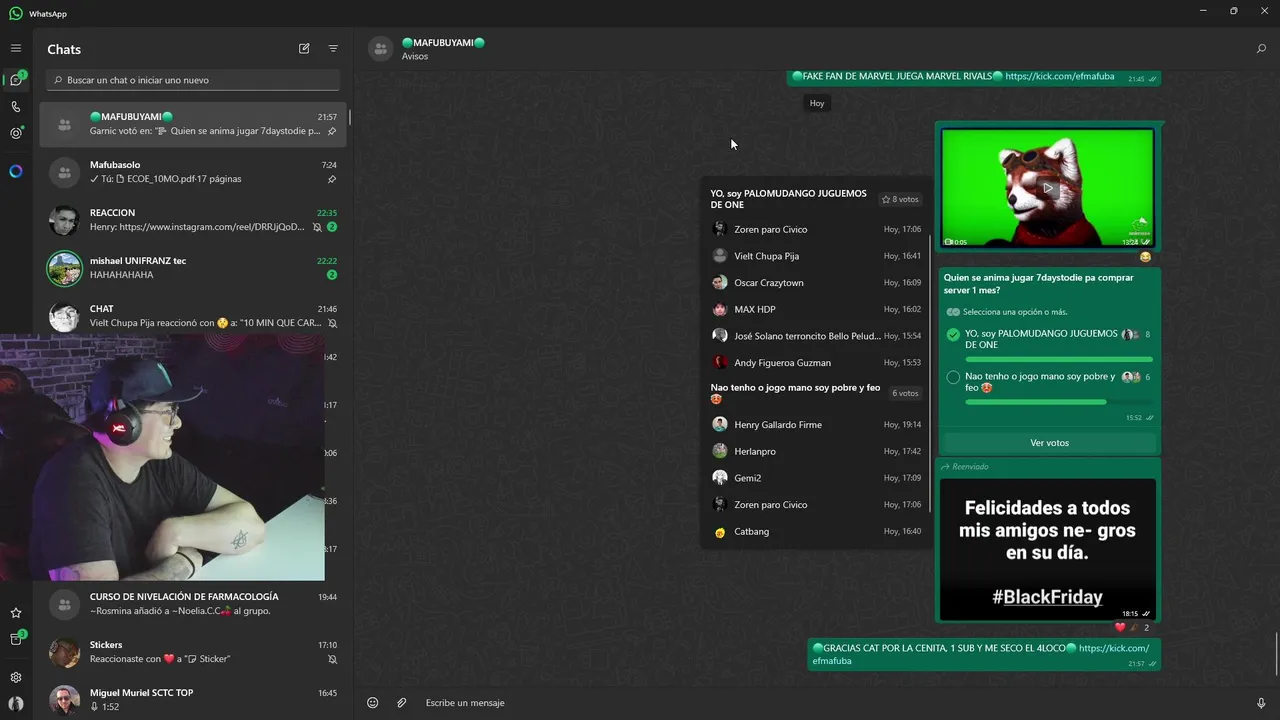
Task: Open the MAFUBUYAMI chat in list
Action: click(x=193, y=124)
